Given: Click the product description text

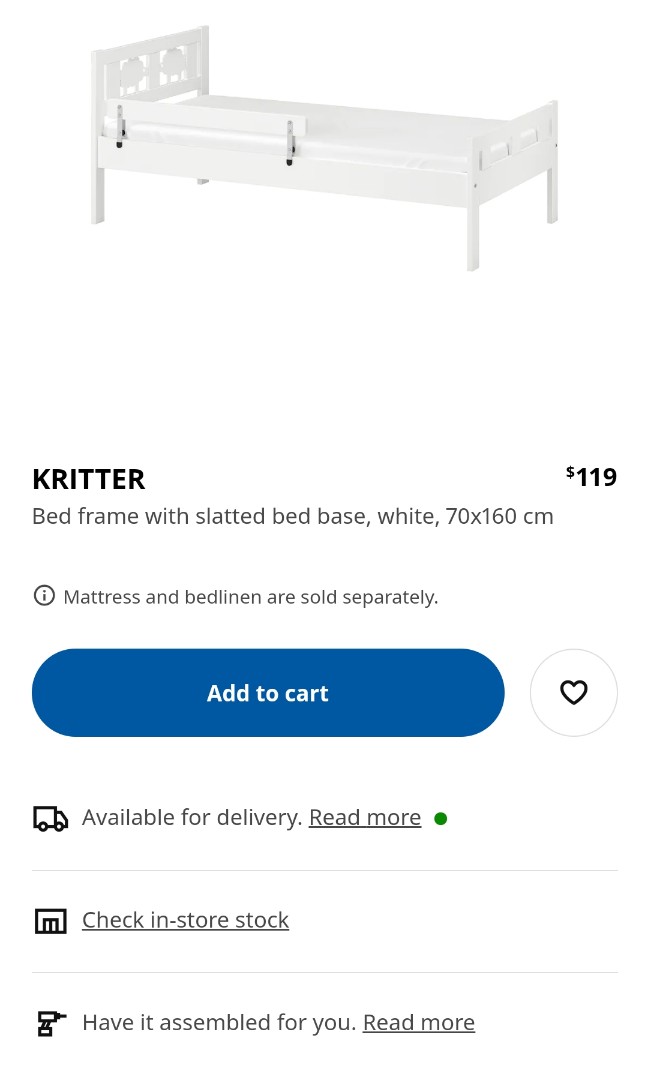Looking at the screenshot, I should tap(292, 516).
